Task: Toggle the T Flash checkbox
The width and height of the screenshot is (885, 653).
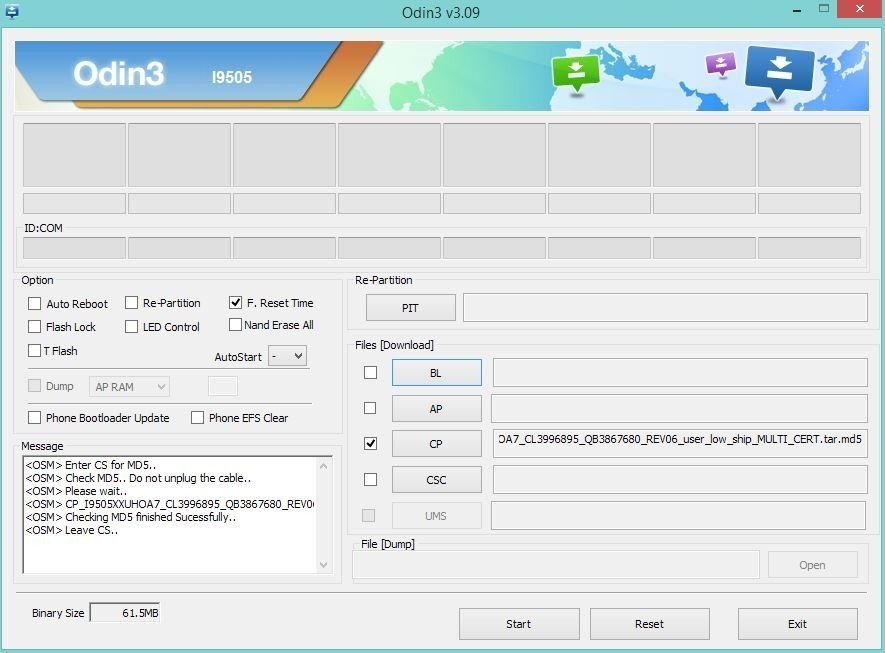Action: click(34, 350)
